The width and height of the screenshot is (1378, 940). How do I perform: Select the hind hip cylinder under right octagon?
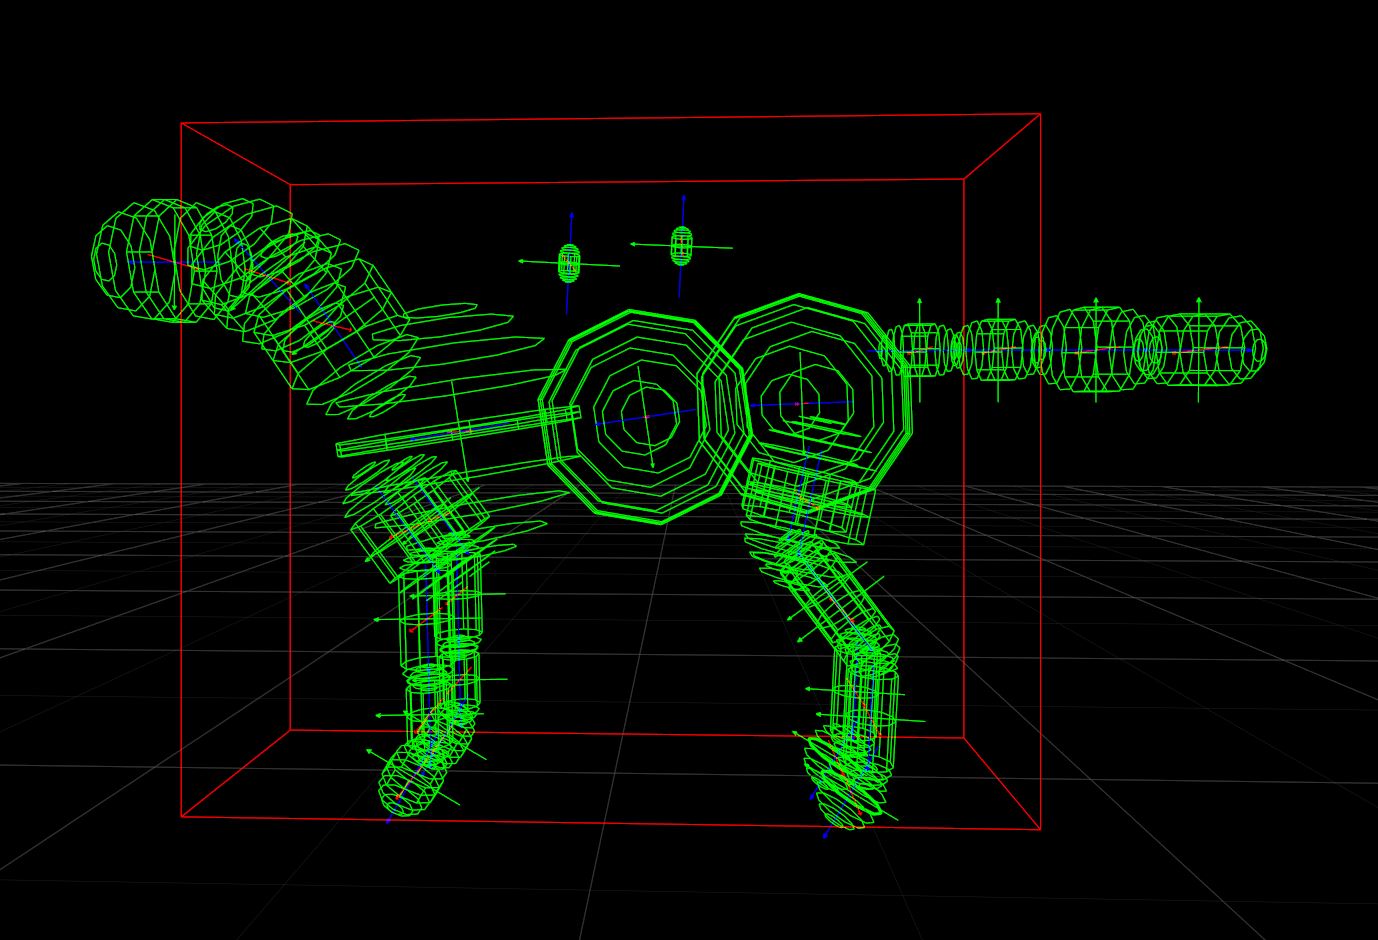pyautogui.click(x=807, y=500)
